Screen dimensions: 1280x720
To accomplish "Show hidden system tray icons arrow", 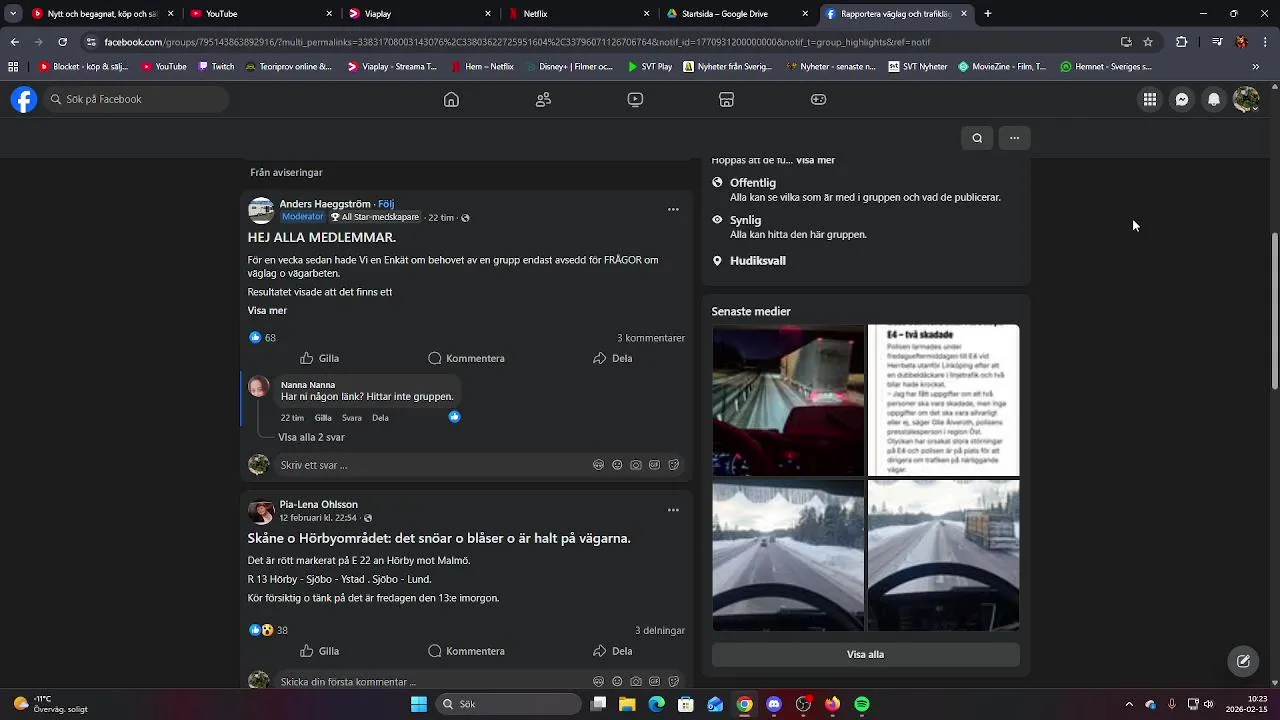I will pos(1129,704).
